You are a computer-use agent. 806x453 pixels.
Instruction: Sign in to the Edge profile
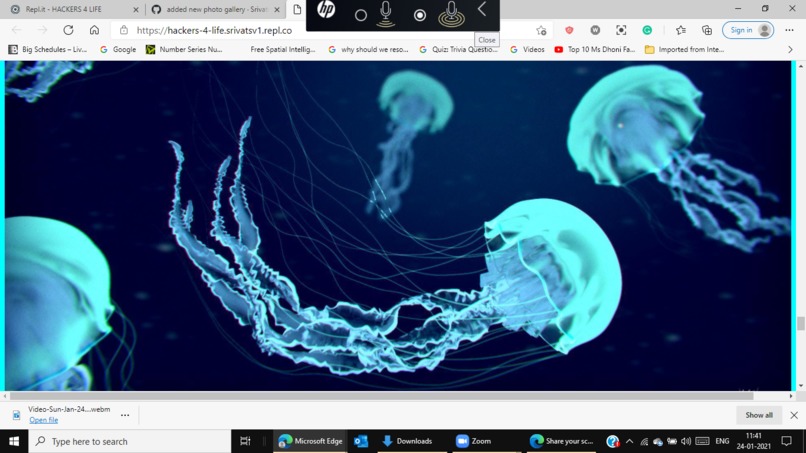point(748,30)
